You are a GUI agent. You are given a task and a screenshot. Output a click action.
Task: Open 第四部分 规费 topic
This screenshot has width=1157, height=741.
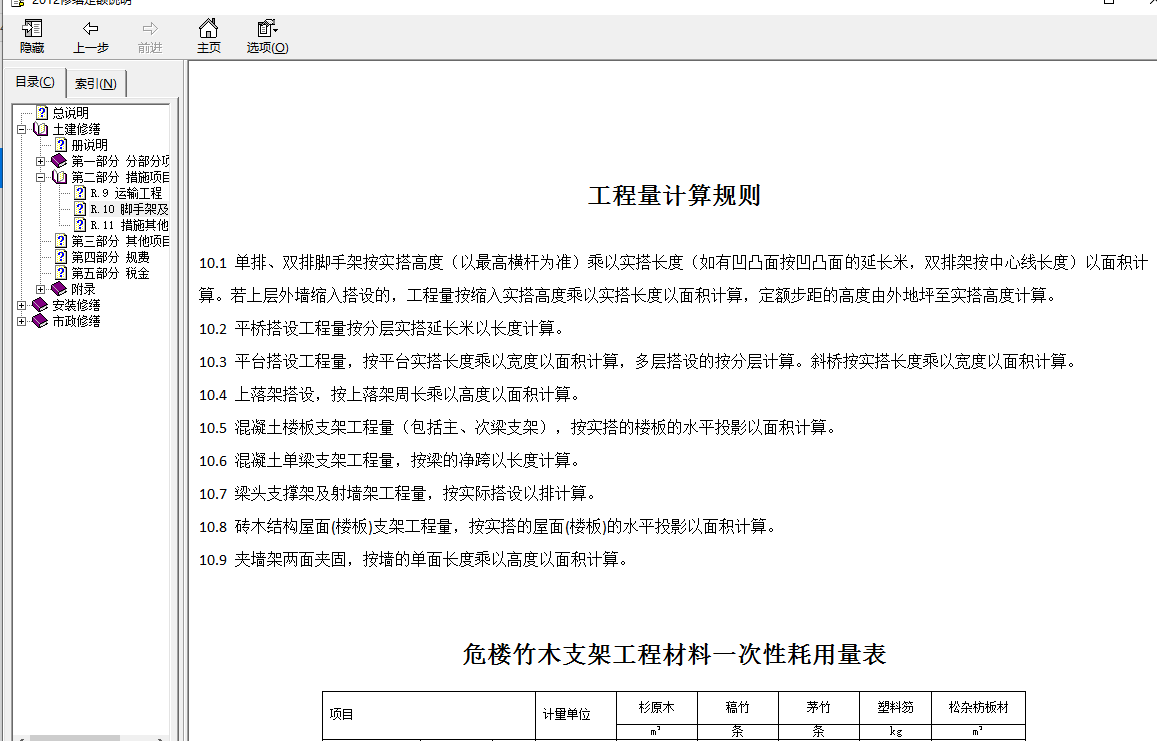click(110, 258)
